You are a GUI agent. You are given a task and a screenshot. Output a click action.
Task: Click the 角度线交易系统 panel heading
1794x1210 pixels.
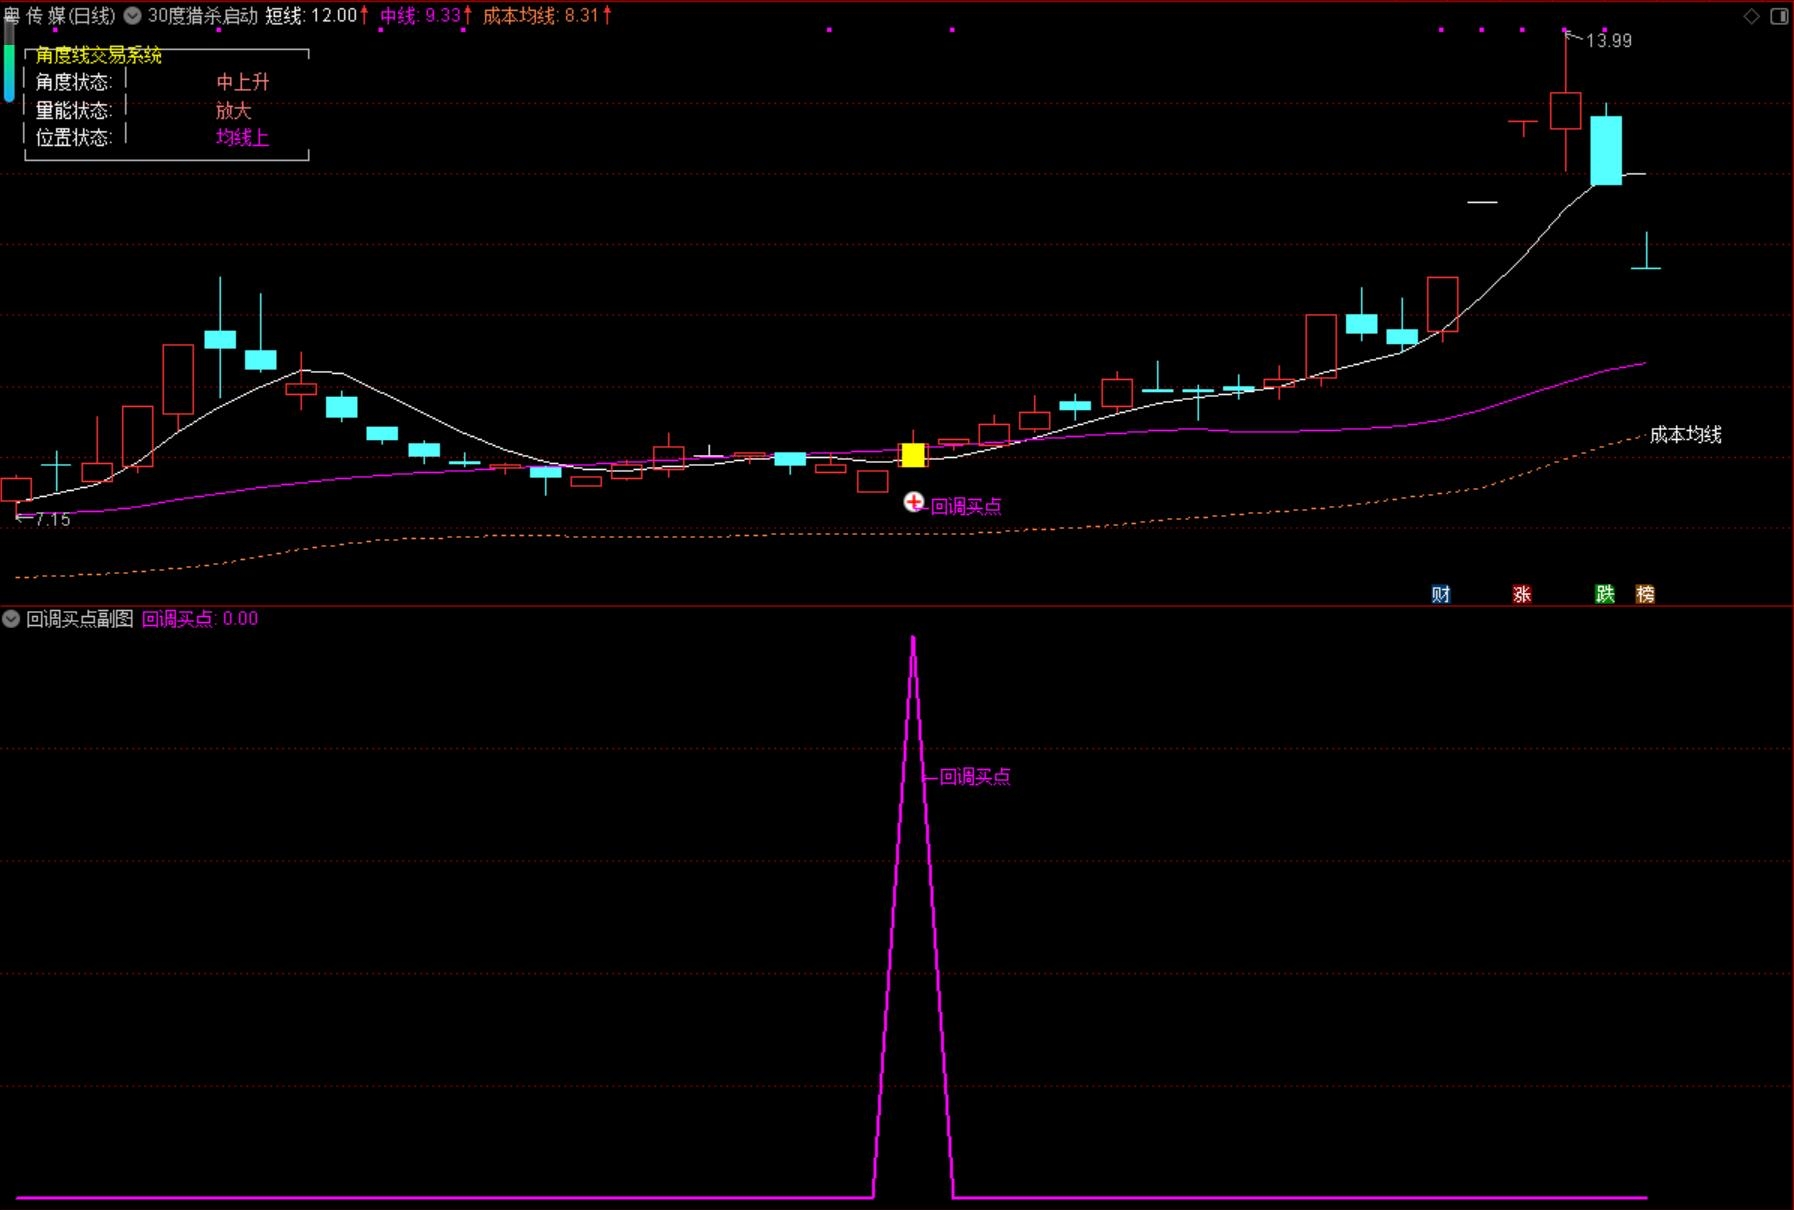click(99, 56)
